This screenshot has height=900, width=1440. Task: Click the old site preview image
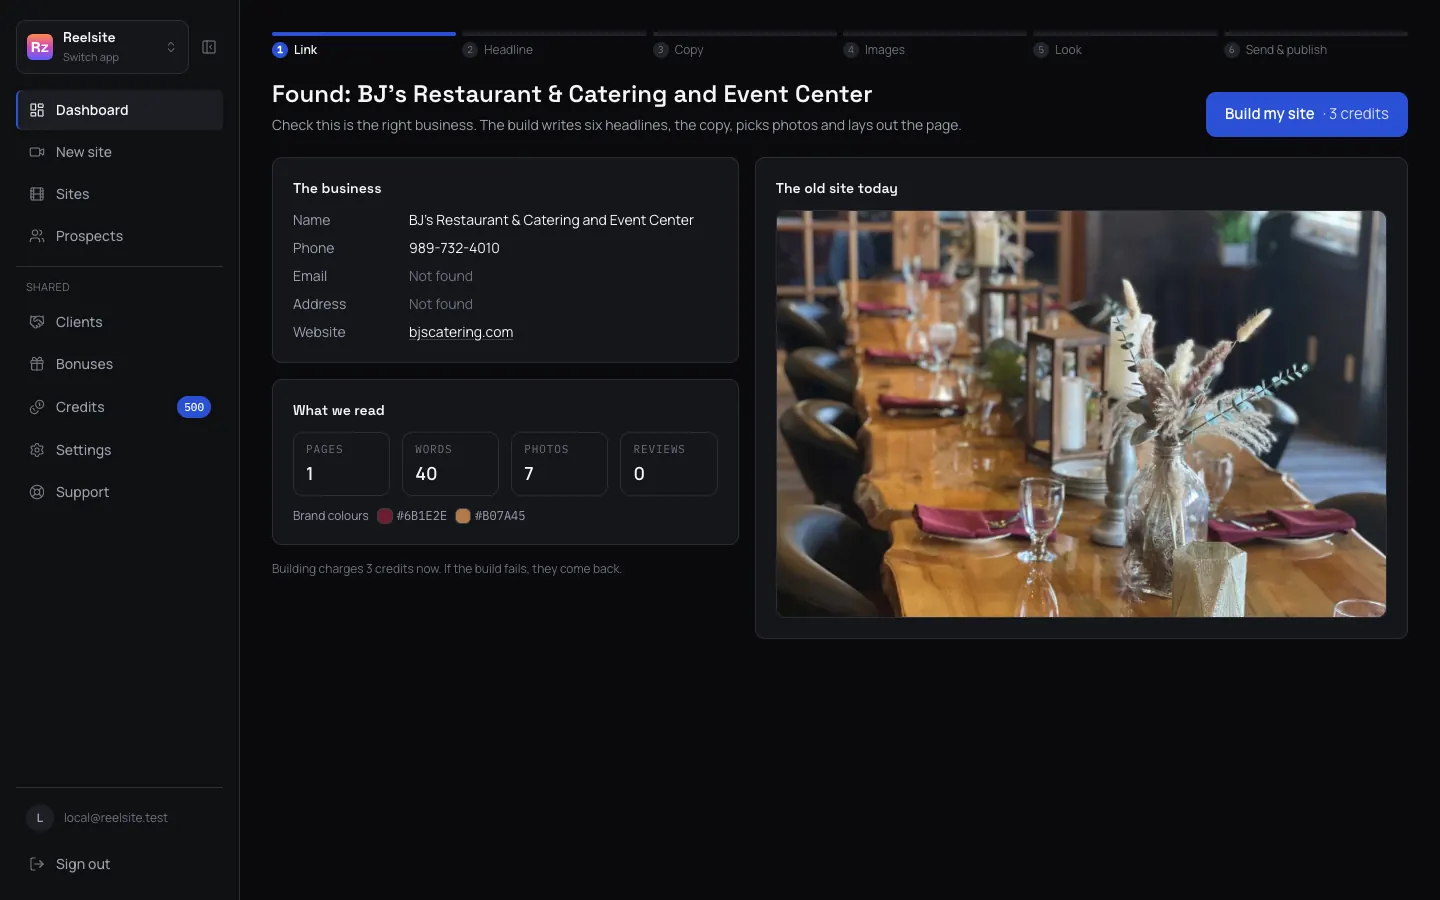[1081, 414]
